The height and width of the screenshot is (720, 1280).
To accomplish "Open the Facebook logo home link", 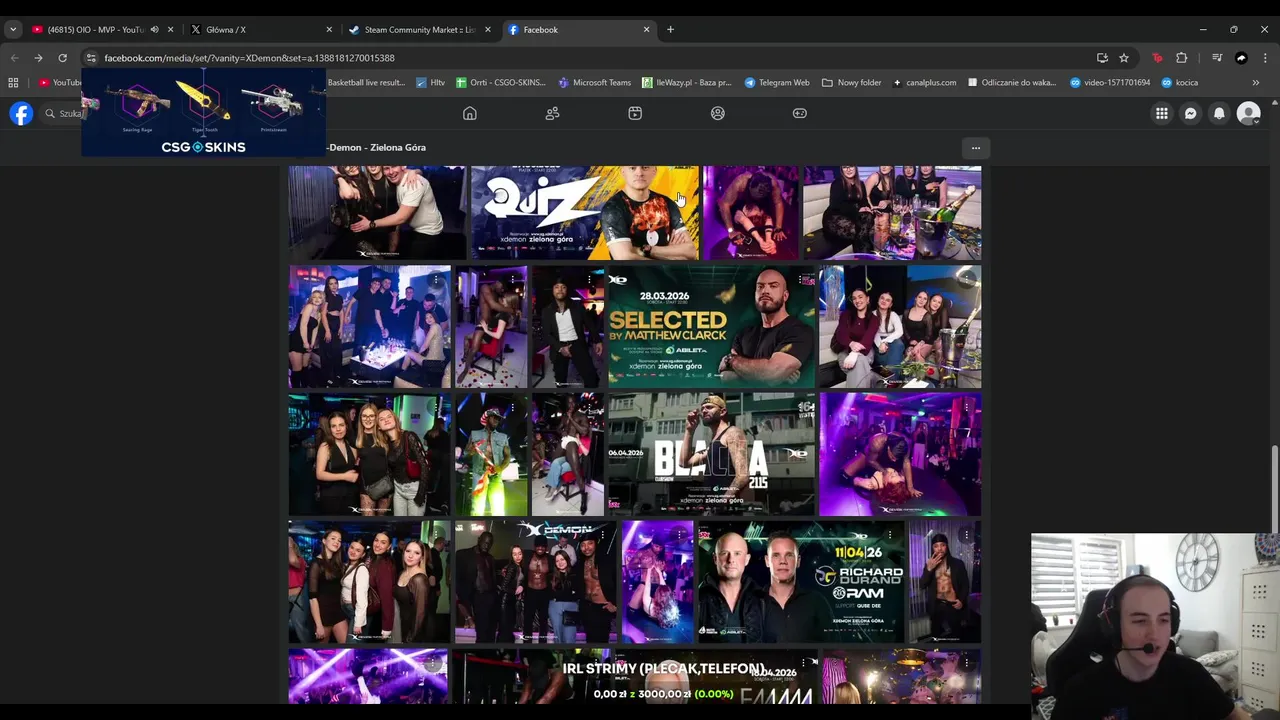I will coord(21,113).
